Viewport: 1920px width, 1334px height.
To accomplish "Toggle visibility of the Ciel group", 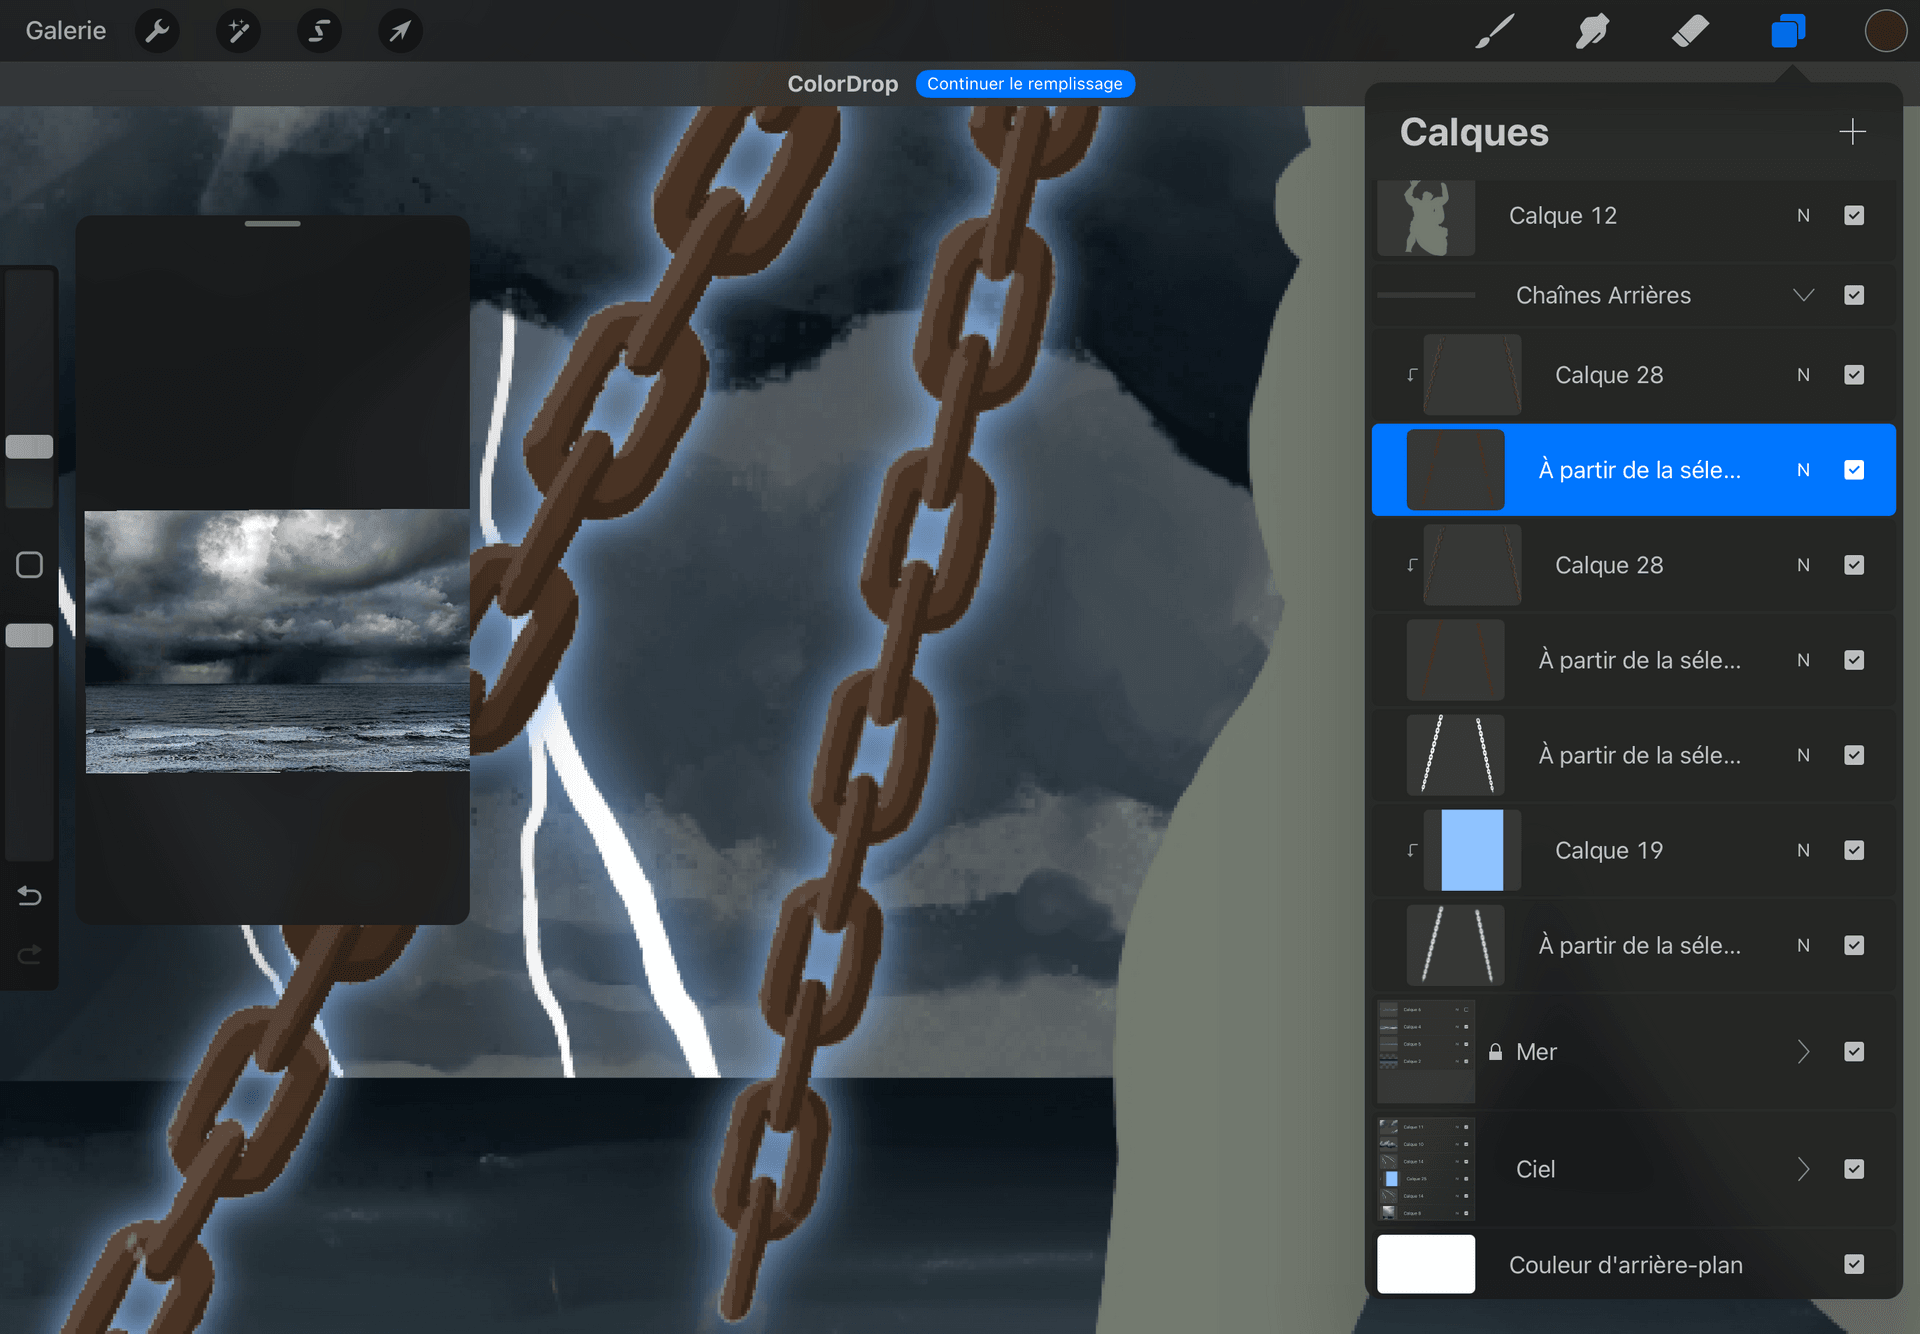I will [x=1854, y=1169].
